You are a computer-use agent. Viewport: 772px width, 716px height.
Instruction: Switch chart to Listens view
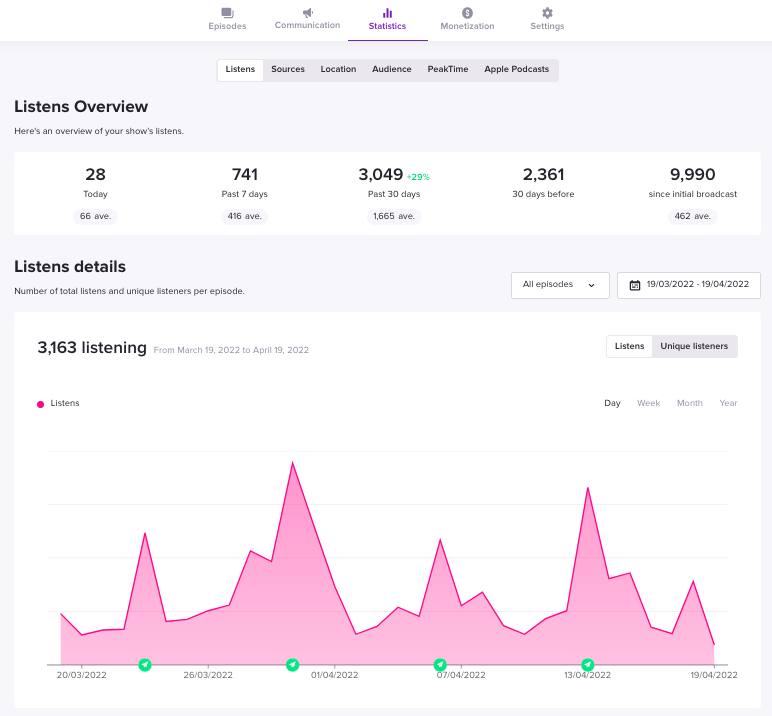tap(629, 346)
